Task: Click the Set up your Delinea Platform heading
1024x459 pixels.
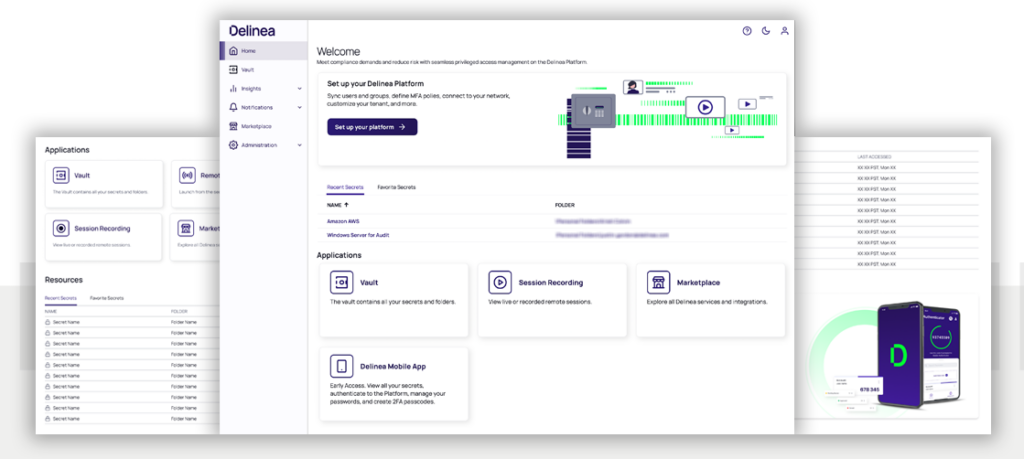Action: coord(376,84)
